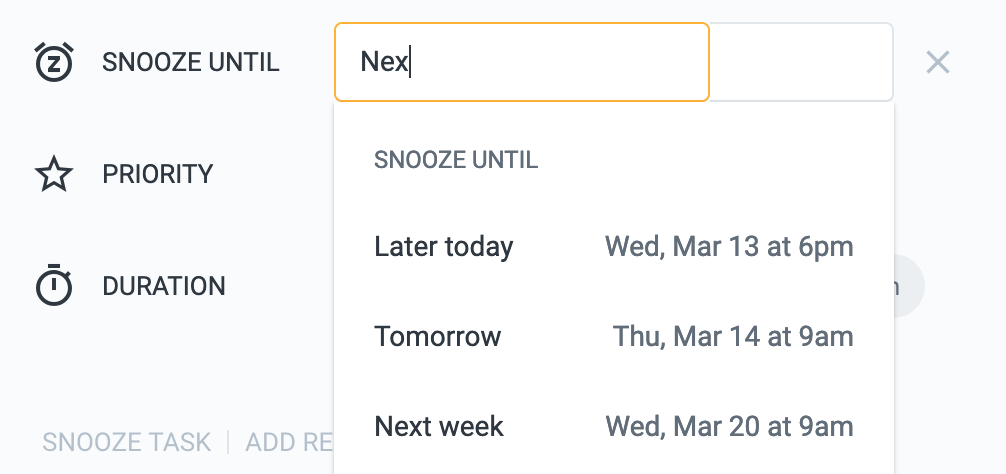Click the "Wed, Mar 13 at 6pm" date

click(x=729, y=247)
